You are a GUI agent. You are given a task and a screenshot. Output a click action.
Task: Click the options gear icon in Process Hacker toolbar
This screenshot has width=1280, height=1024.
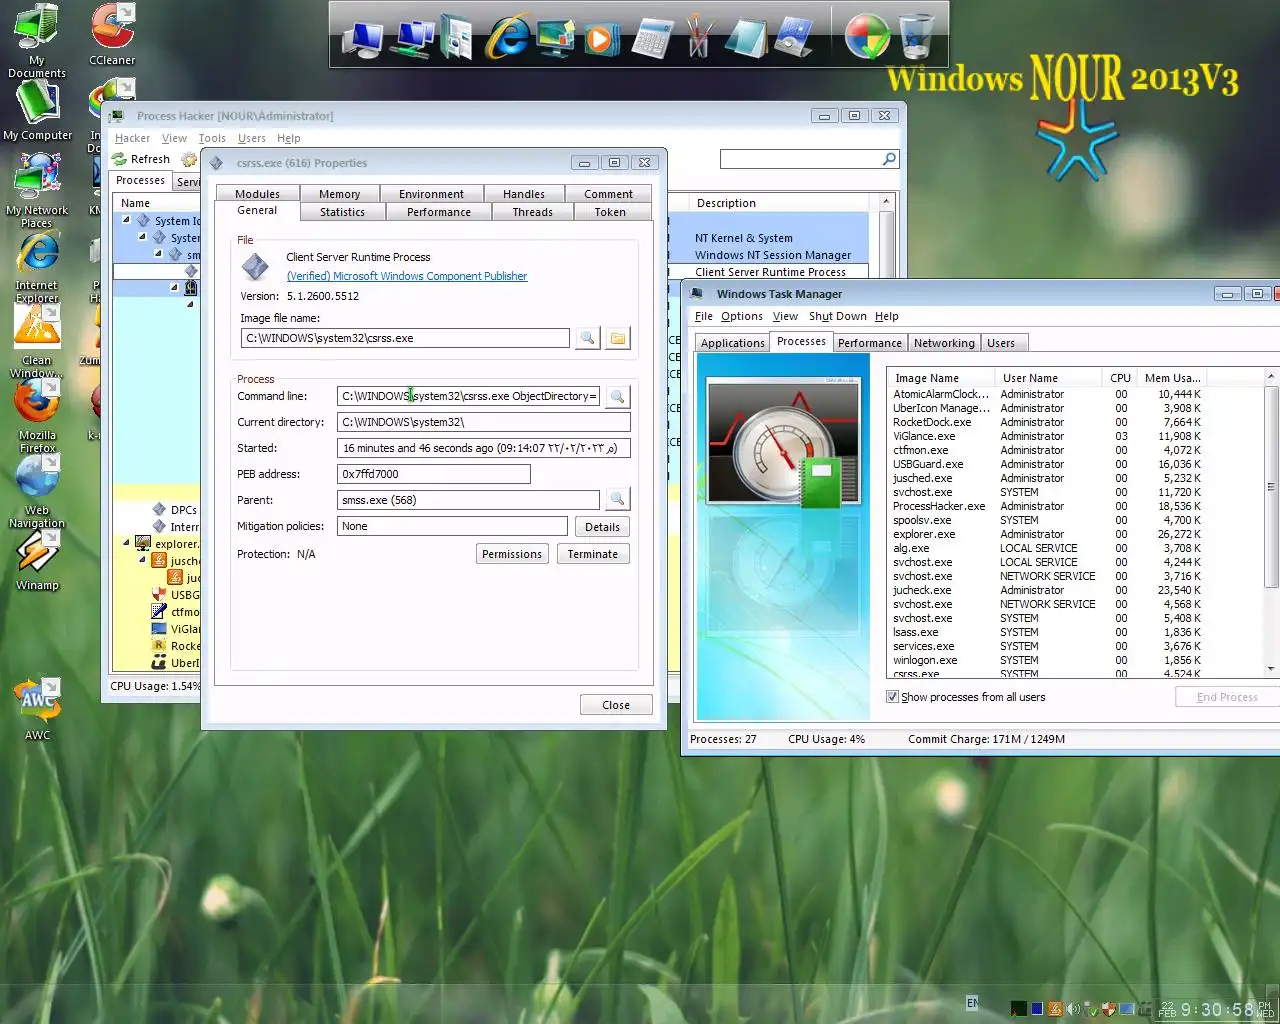coord(189,159)
